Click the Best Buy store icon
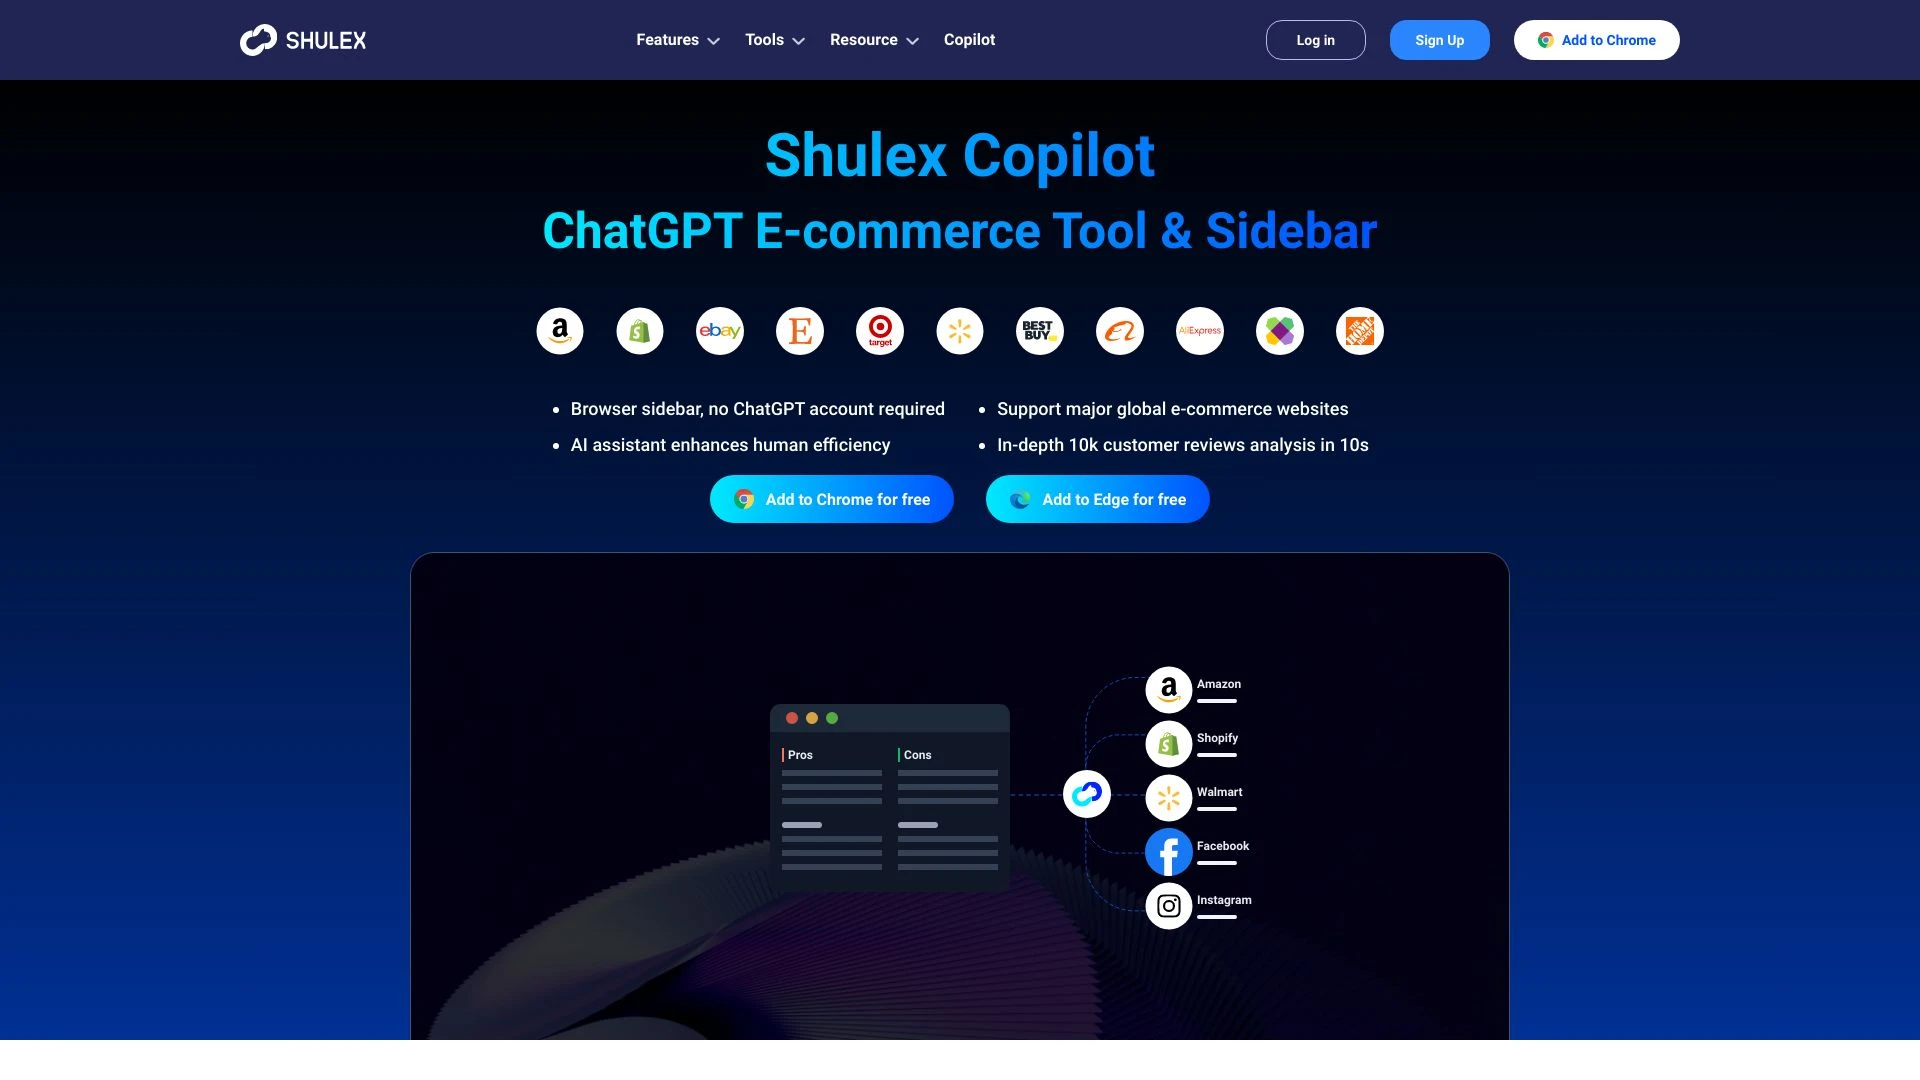The width and height of the screenshot is (1920, 1080). click(x=1039, y=330)
